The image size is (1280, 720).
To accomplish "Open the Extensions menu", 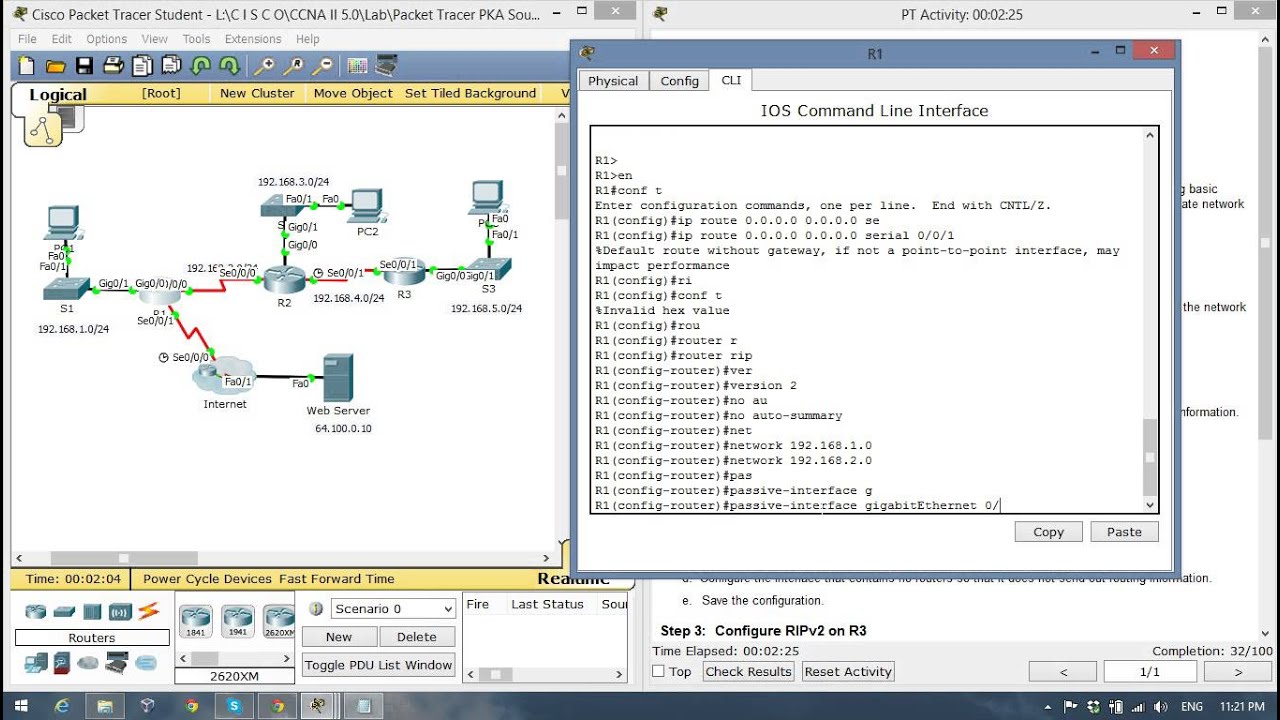I will pos(253,39).
